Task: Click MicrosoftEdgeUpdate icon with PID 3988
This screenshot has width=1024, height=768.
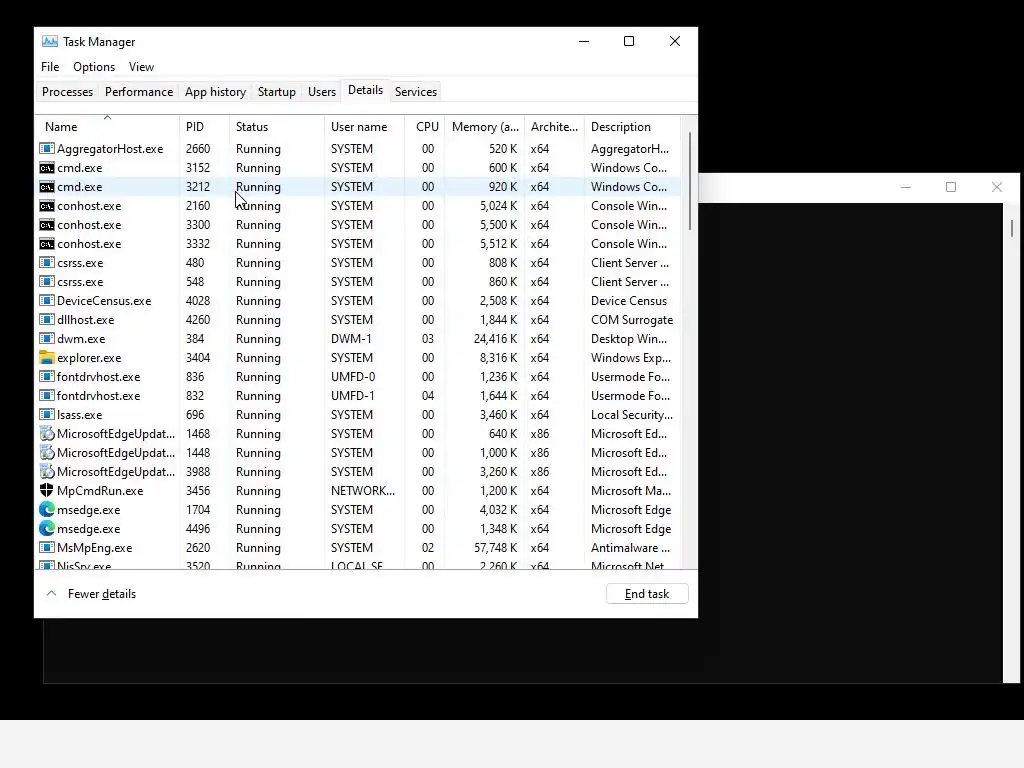Action: 46,471
